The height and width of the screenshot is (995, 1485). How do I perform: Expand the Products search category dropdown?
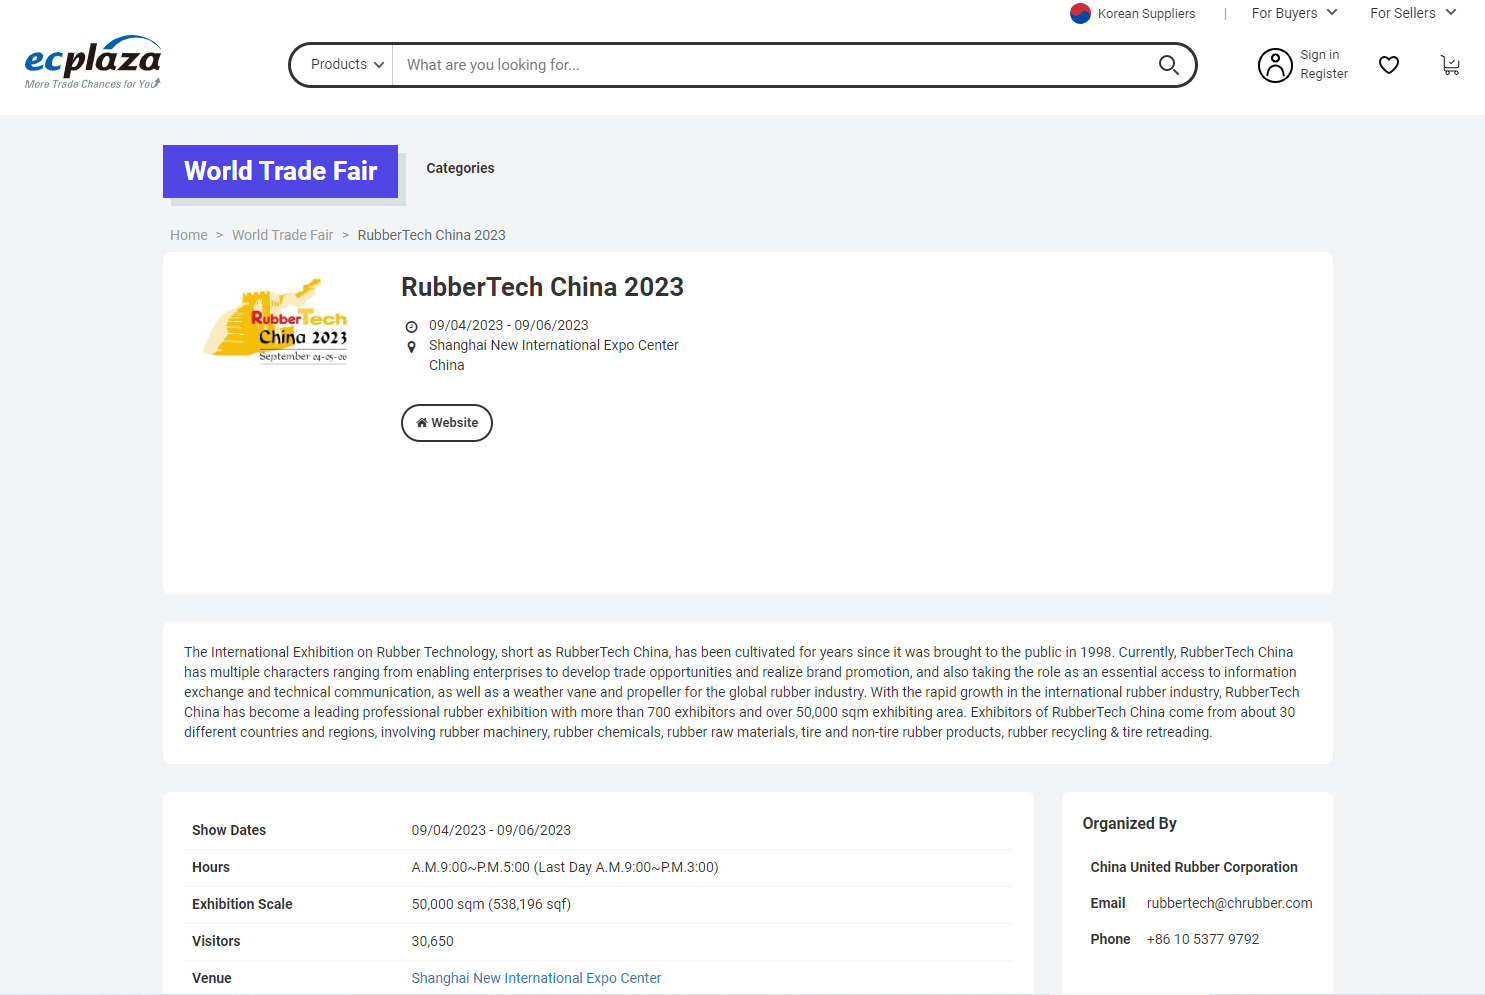(x=347, y=65)
